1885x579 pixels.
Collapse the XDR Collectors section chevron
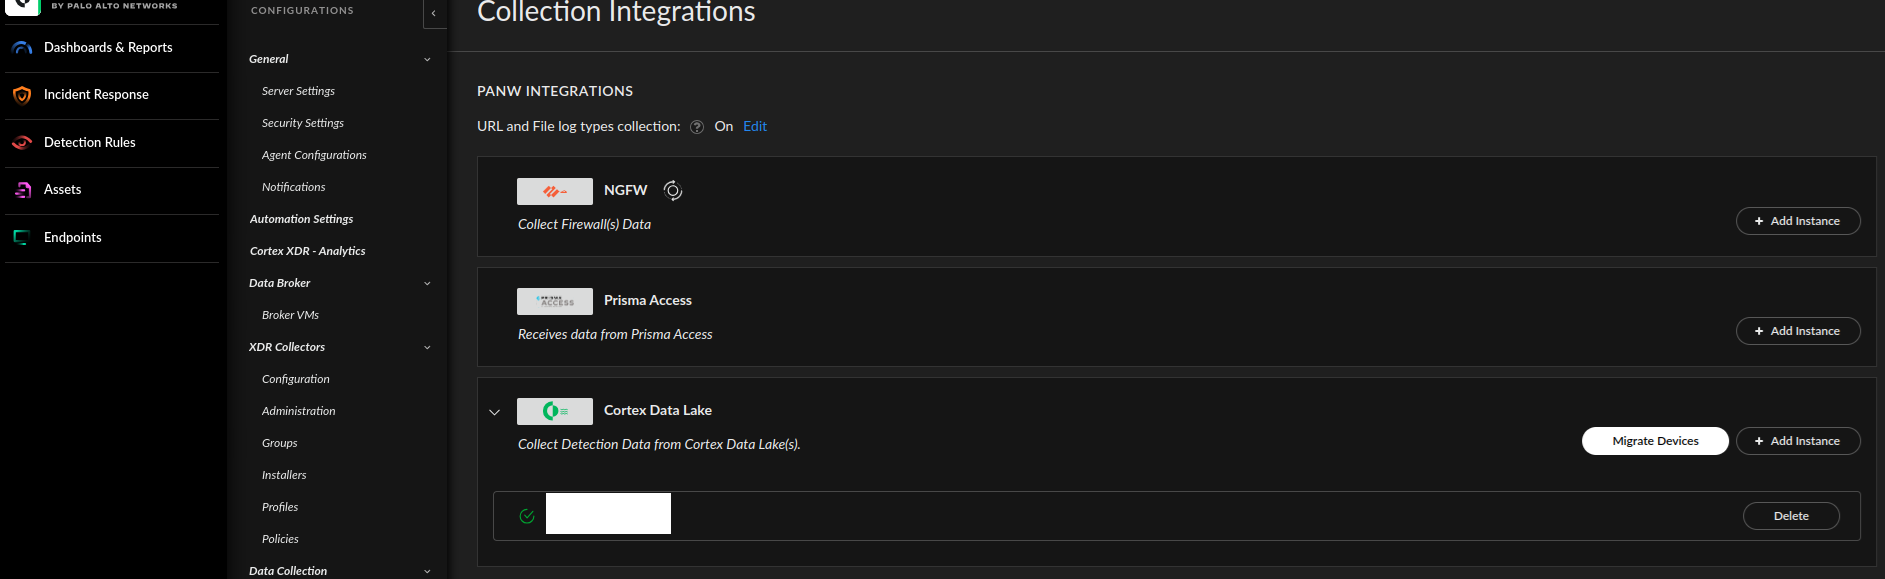pyautogui.click(x=427, y=348)
